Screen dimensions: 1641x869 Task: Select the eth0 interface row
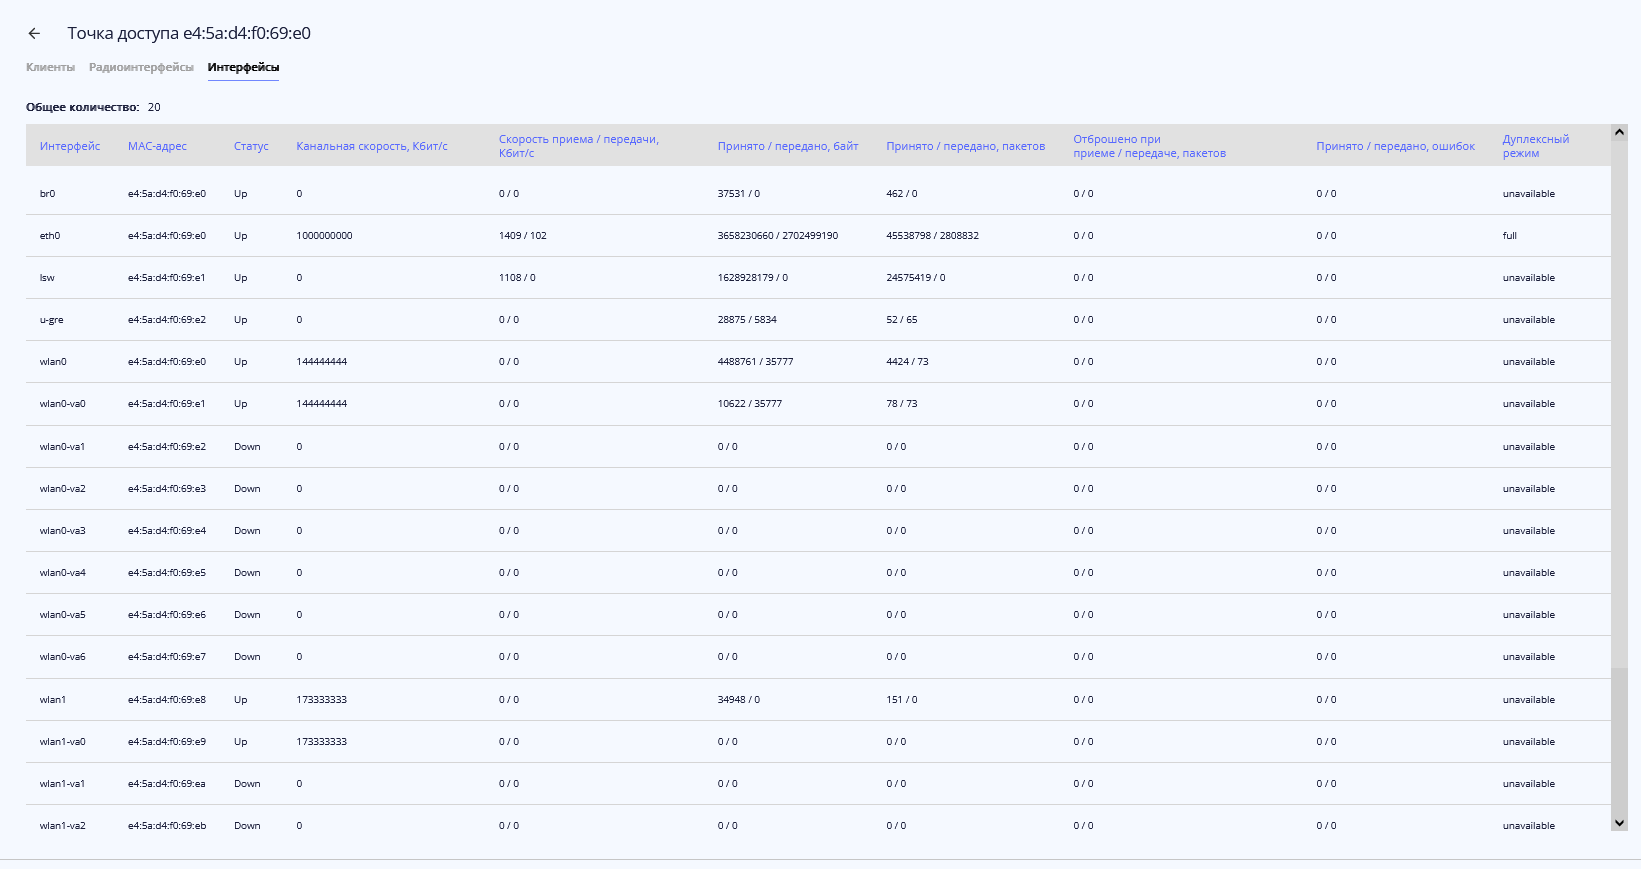pos(50,236)
